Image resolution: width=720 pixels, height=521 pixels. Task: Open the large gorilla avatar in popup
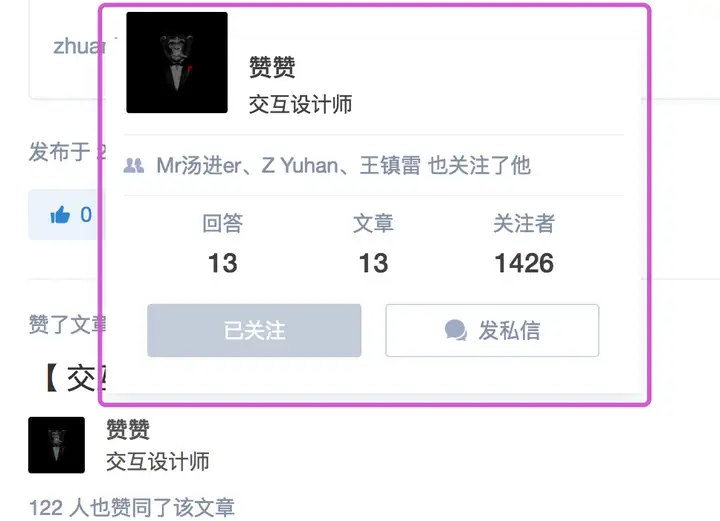[x=177, y=62]
